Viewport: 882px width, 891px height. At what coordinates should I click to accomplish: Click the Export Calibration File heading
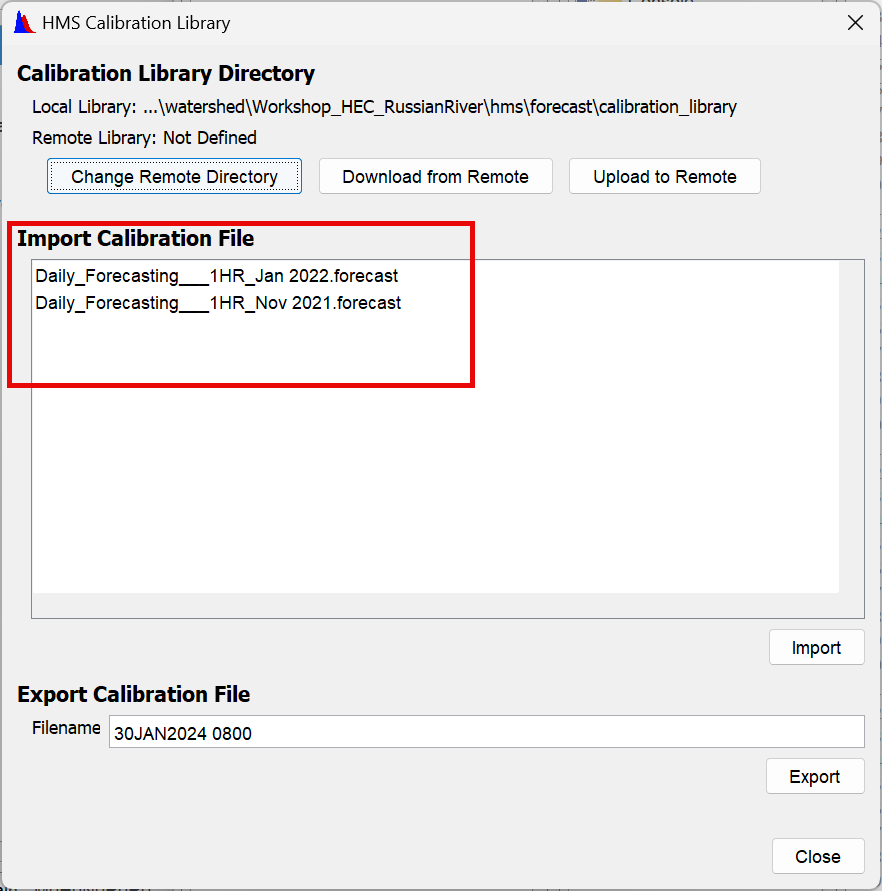[x=132, y=694]
